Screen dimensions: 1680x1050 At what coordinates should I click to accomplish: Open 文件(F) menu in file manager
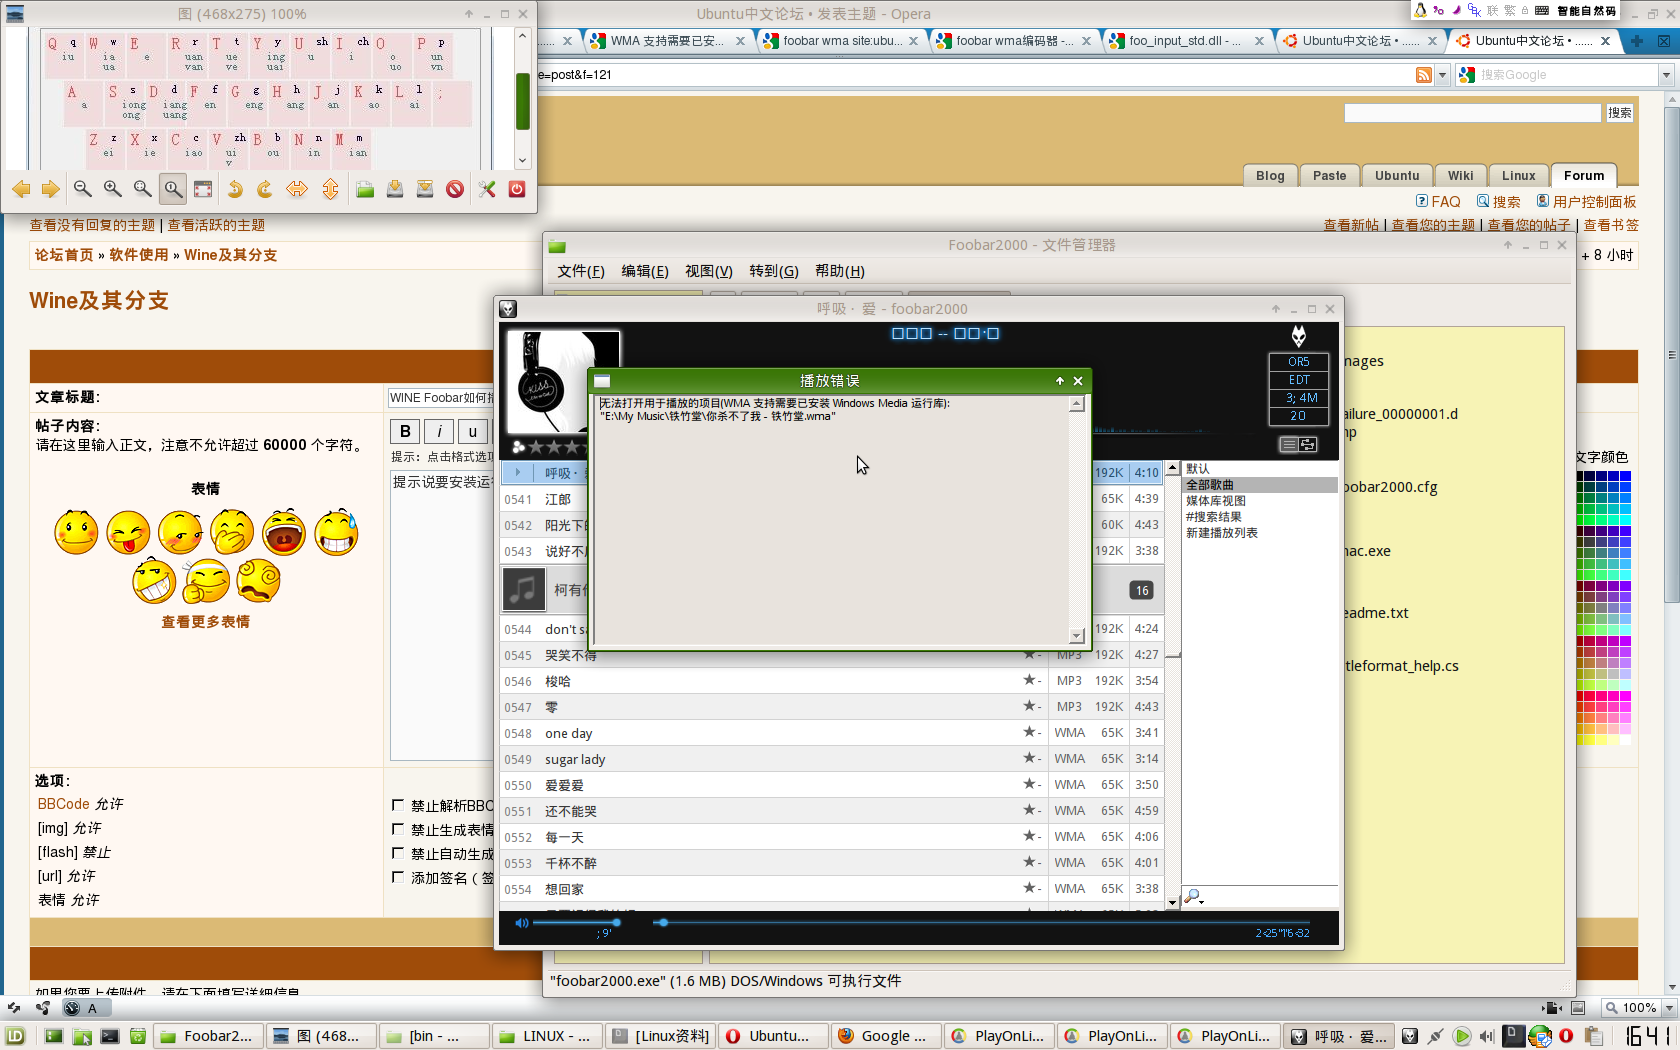[581, 271]
